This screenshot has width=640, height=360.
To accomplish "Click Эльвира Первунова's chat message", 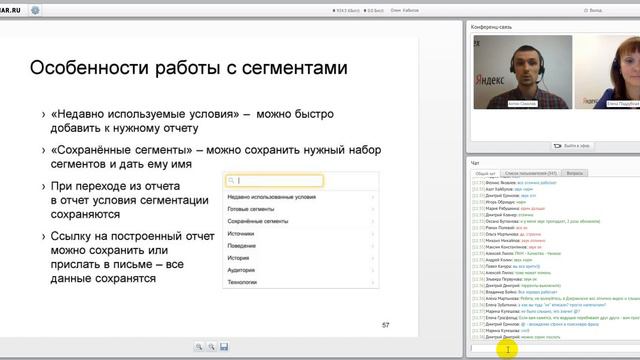I will (505, 279).
